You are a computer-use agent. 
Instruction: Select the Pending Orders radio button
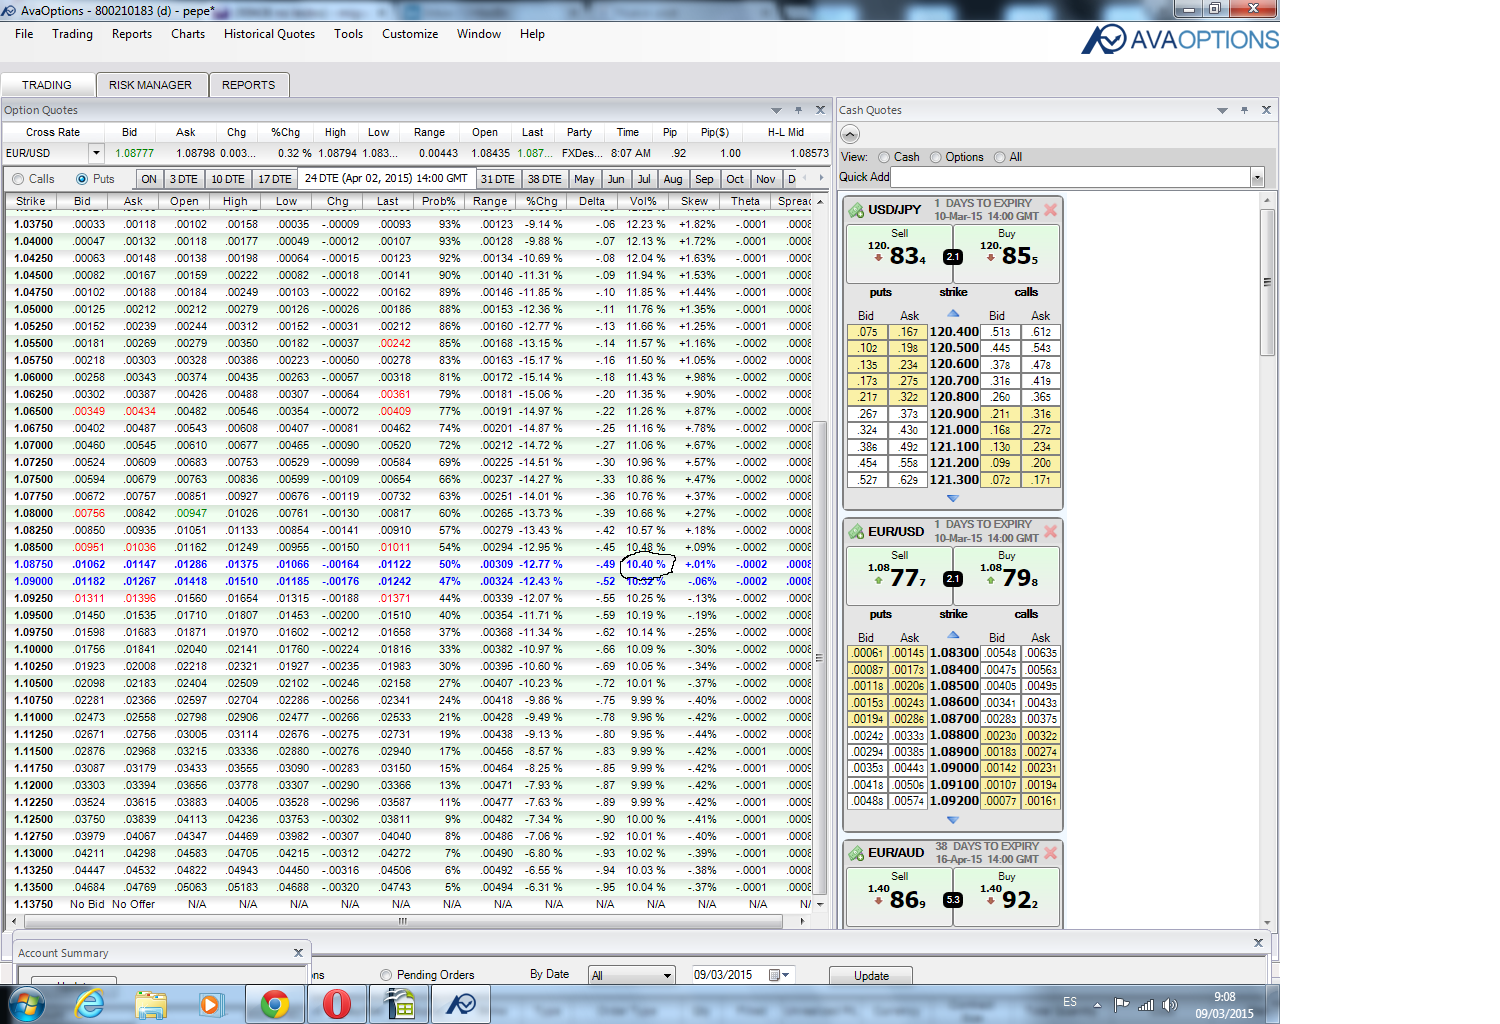pyautogui.click(x=386, y=975)
